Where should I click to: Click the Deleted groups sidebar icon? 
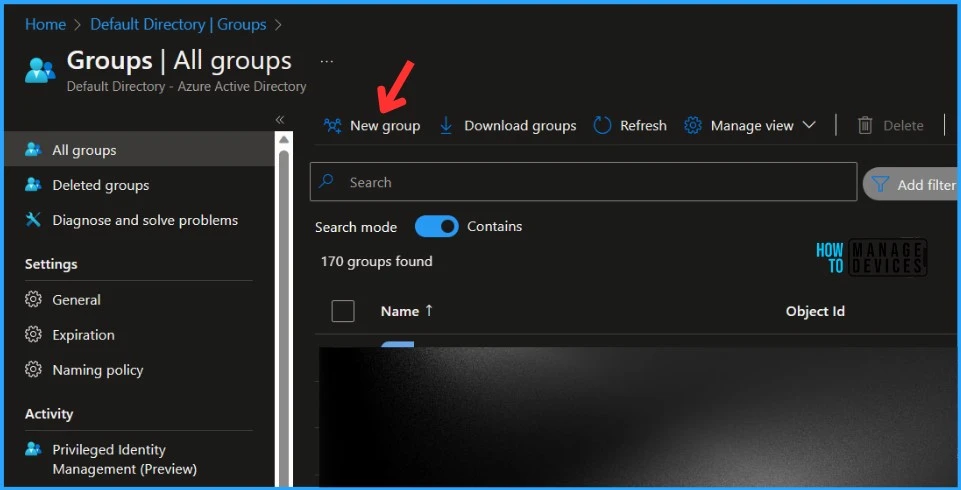pos(33,184)
